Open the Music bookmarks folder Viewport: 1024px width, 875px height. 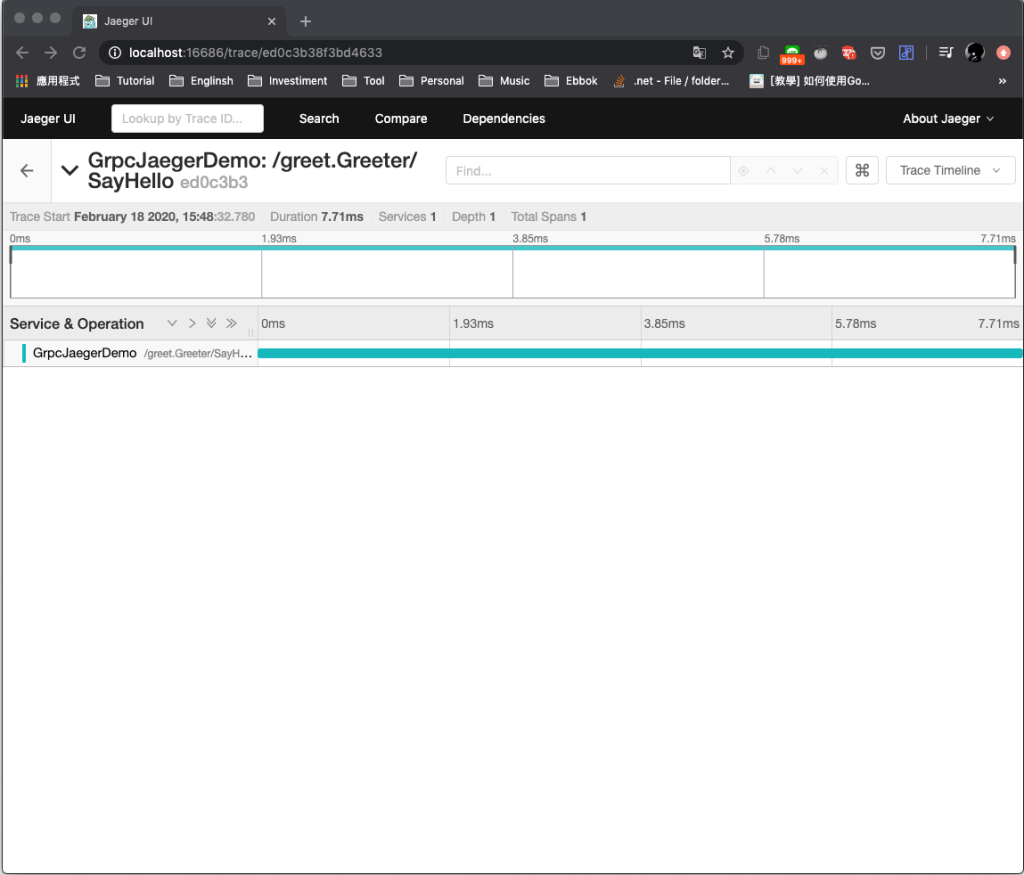pyautogui.click(x=504, y=81)
